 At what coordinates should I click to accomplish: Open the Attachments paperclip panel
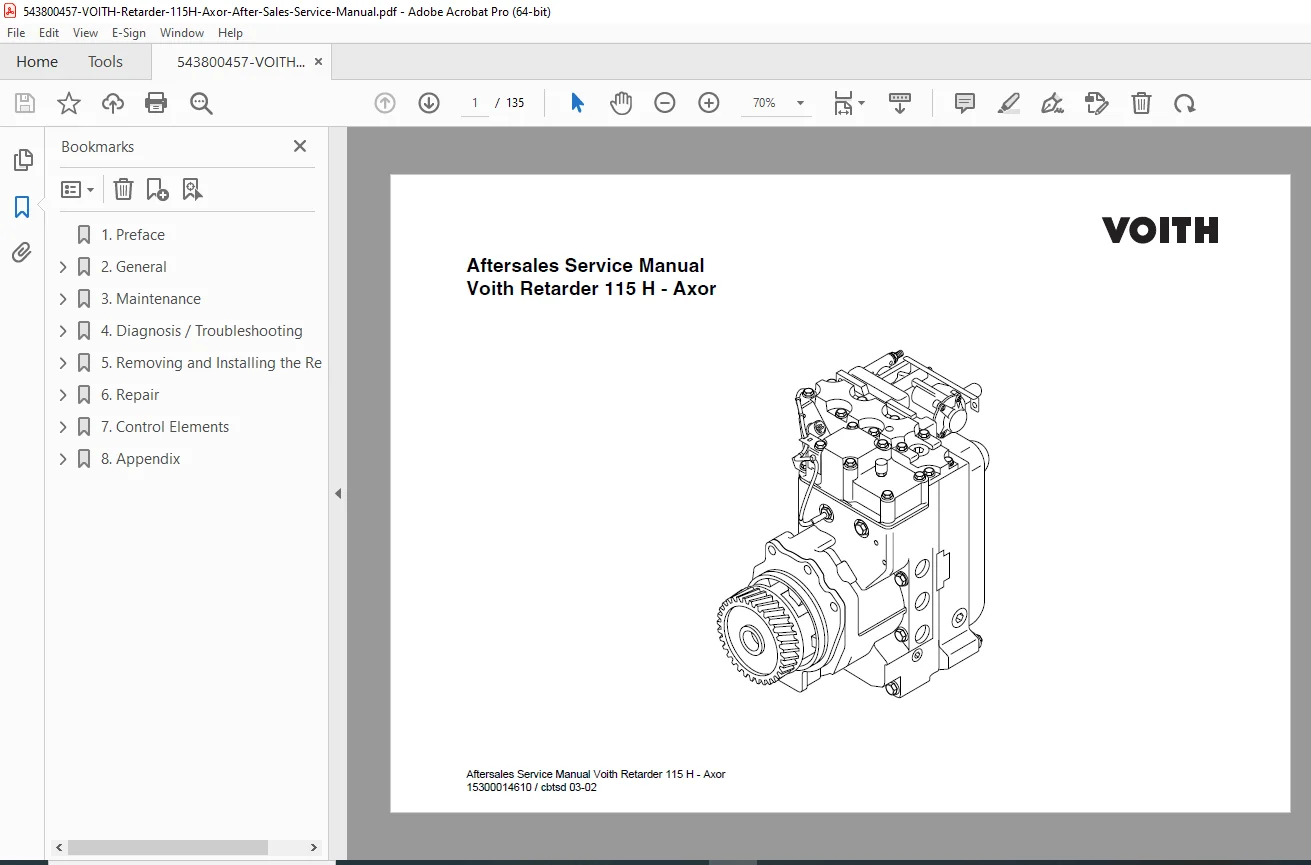(x=22, y=253)
